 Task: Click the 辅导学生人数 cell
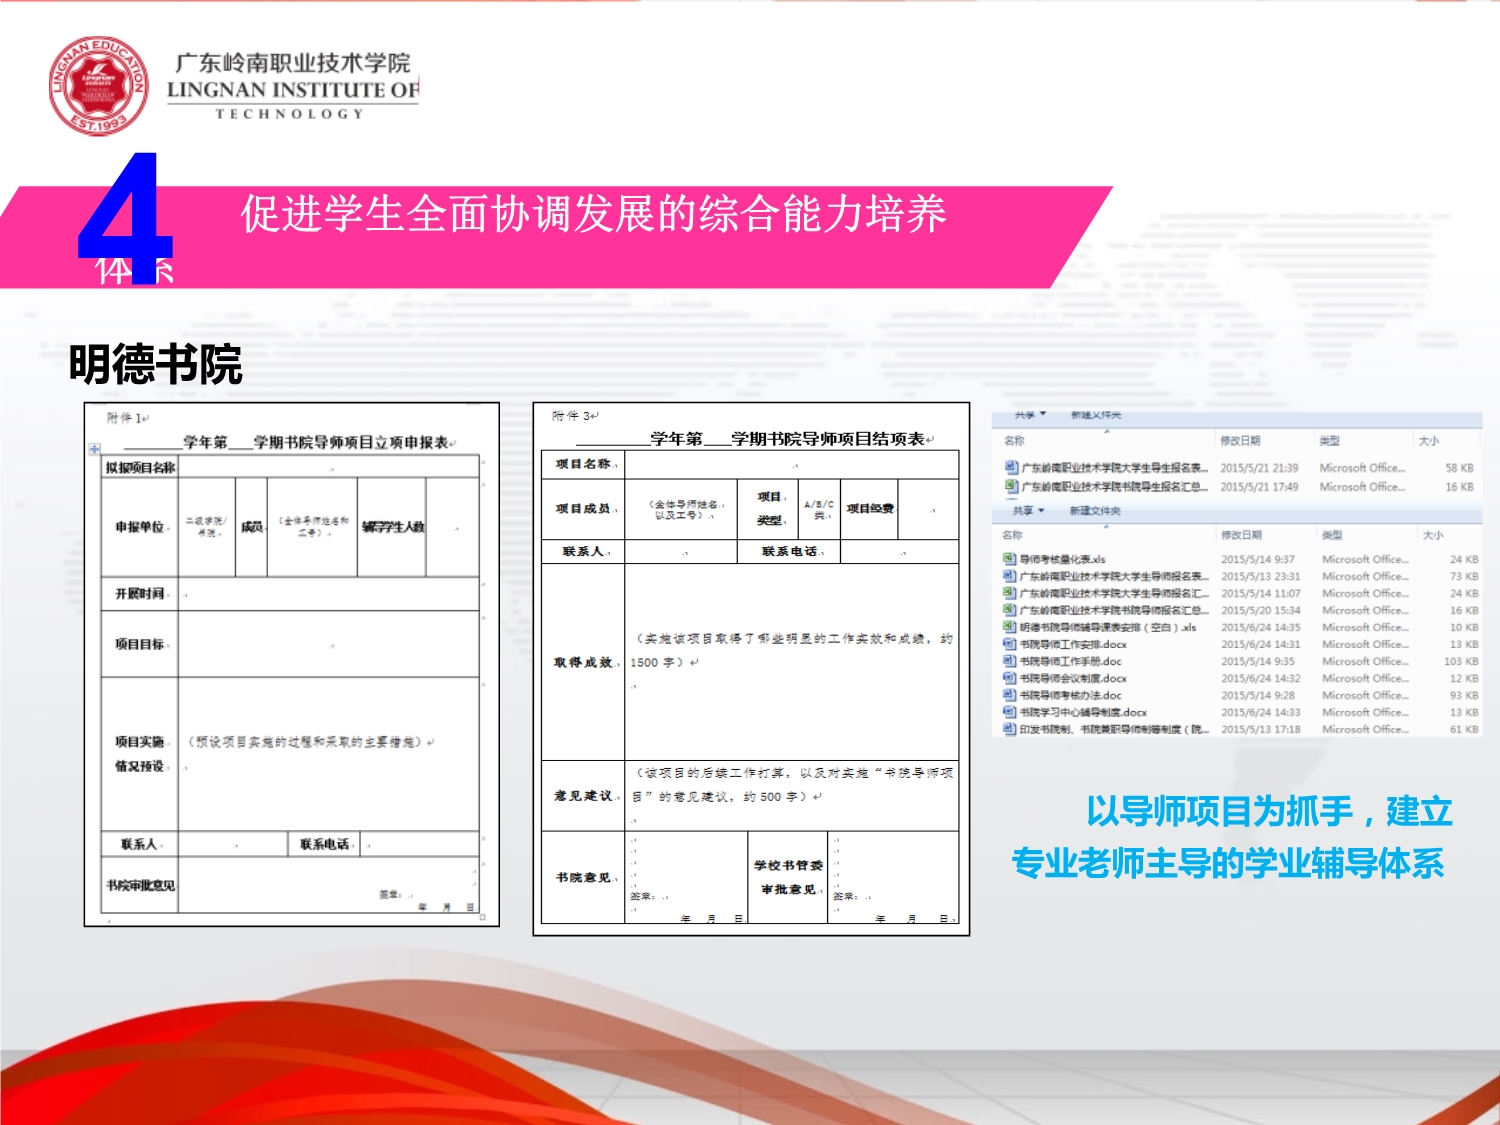[392, 527]
